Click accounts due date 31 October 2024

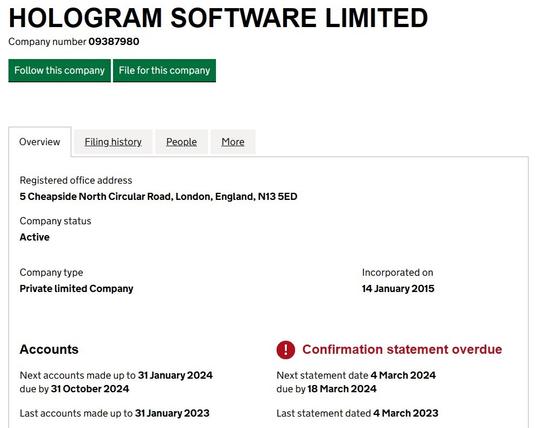point(90,389)
